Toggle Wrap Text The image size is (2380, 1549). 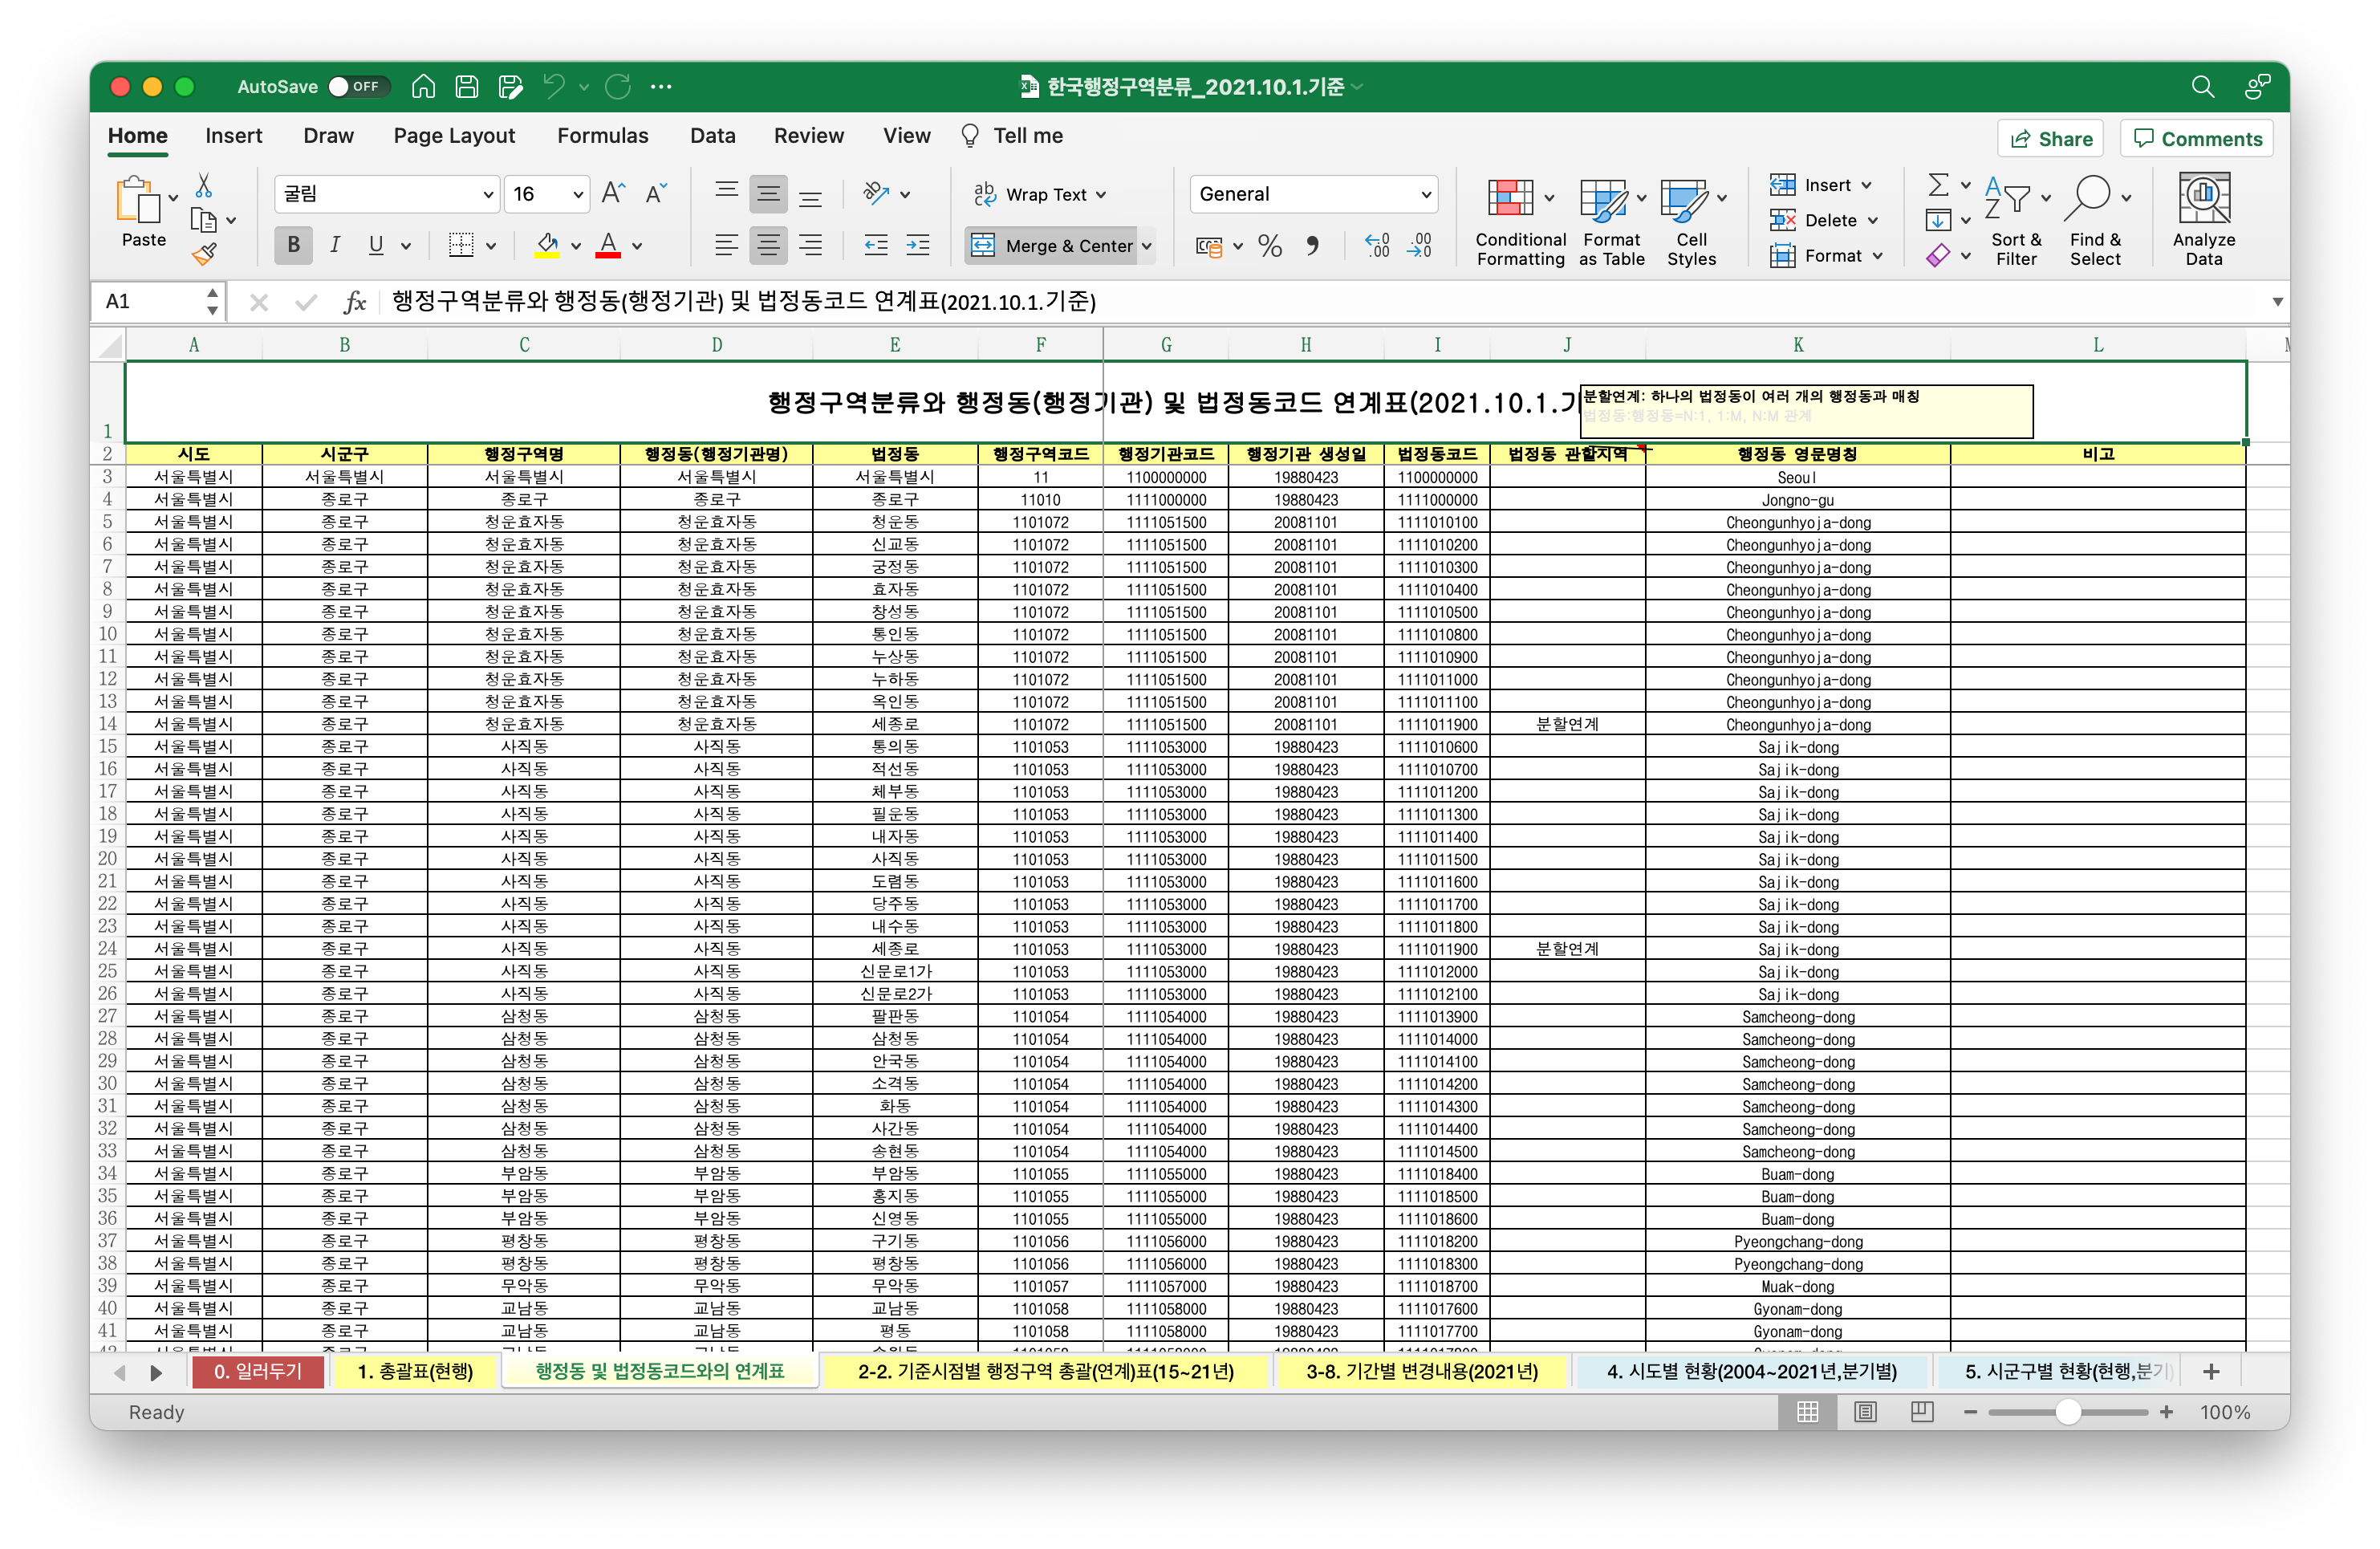[1040, 194]
